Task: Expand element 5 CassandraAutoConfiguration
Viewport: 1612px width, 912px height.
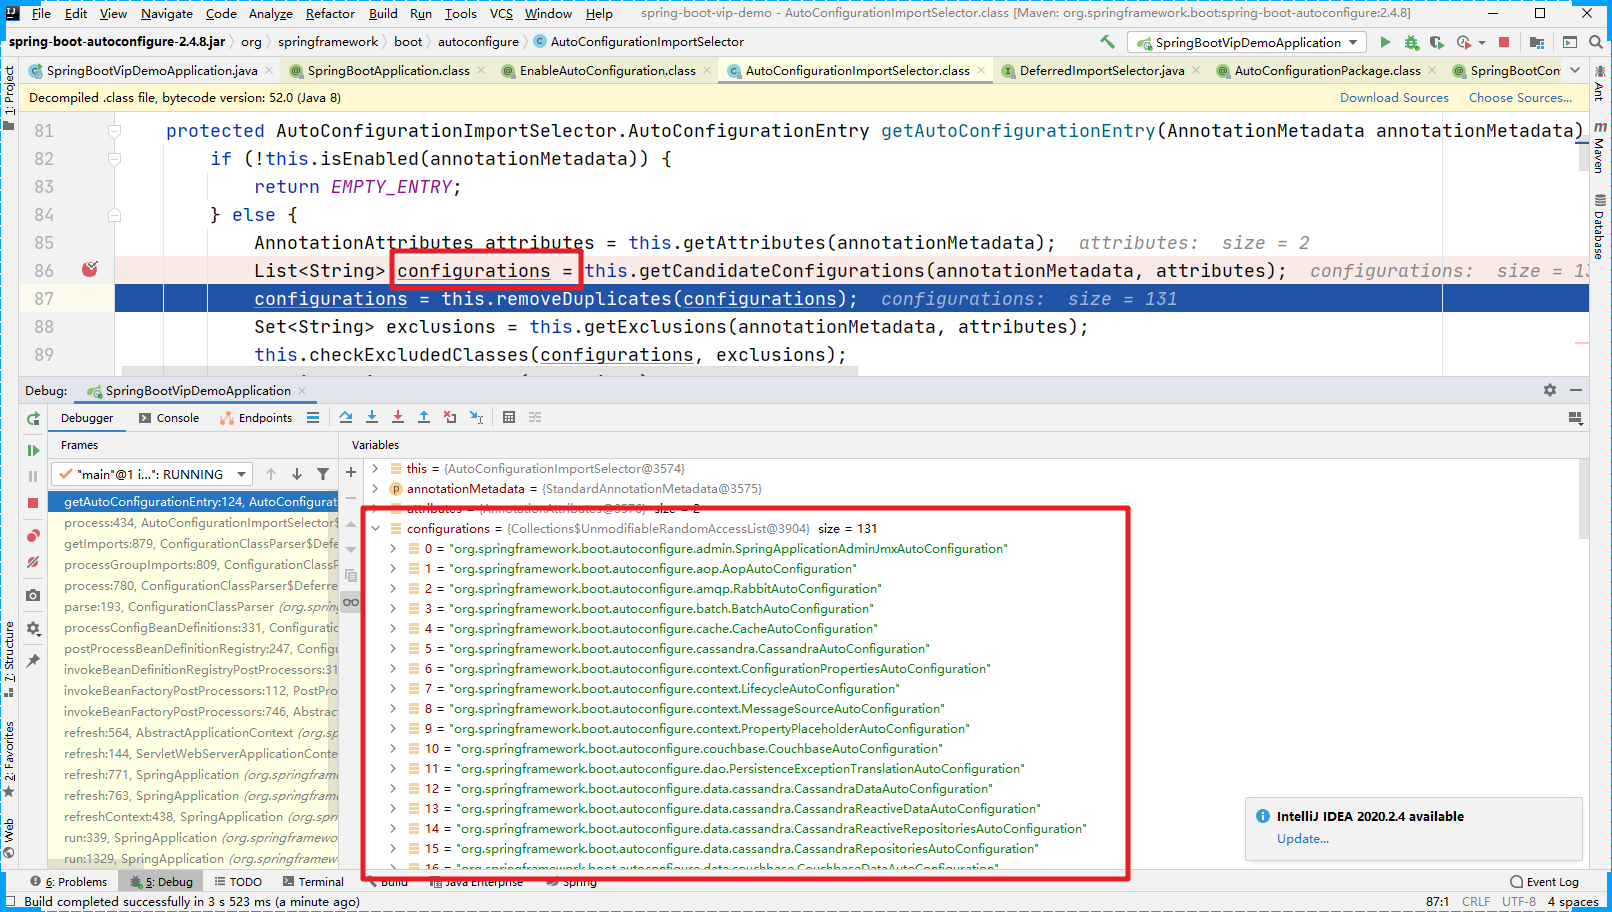Action: coord(393,648)
